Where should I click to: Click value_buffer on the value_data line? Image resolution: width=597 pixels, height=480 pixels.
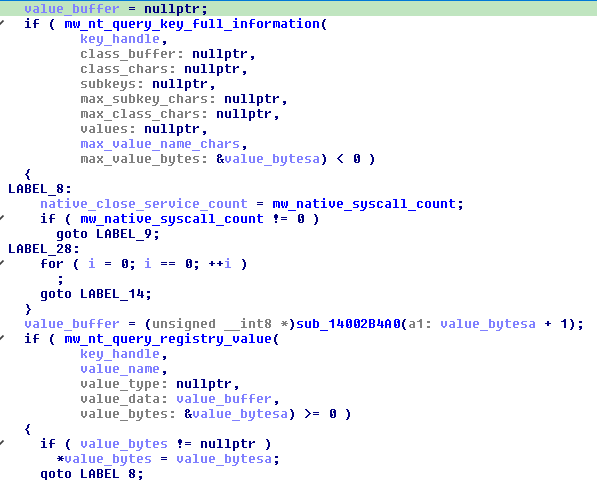click(x=224, y=399)
